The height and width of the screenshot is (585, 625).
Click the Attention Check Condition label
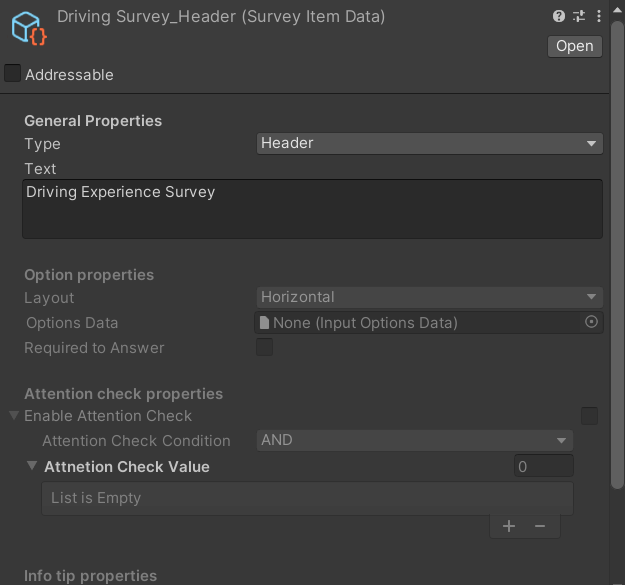136,441
